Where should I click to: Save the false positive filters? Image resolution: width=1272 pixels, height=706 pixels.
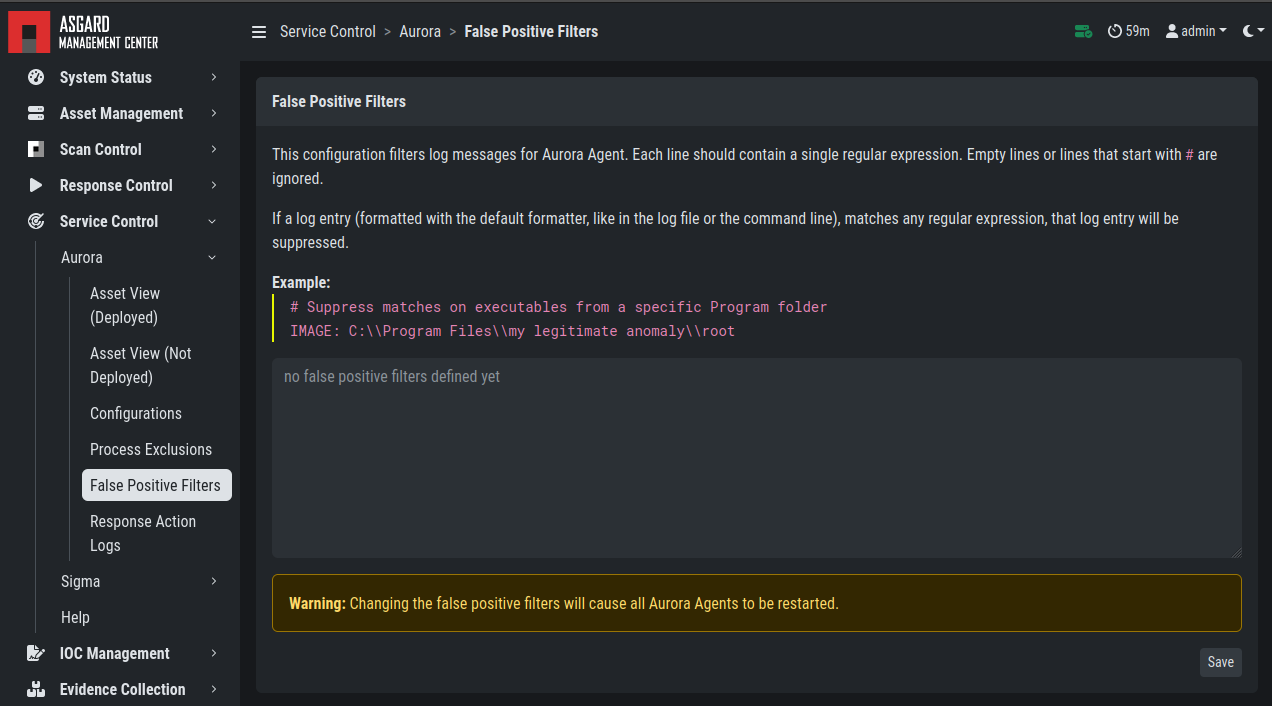(x=1220, y=662)
